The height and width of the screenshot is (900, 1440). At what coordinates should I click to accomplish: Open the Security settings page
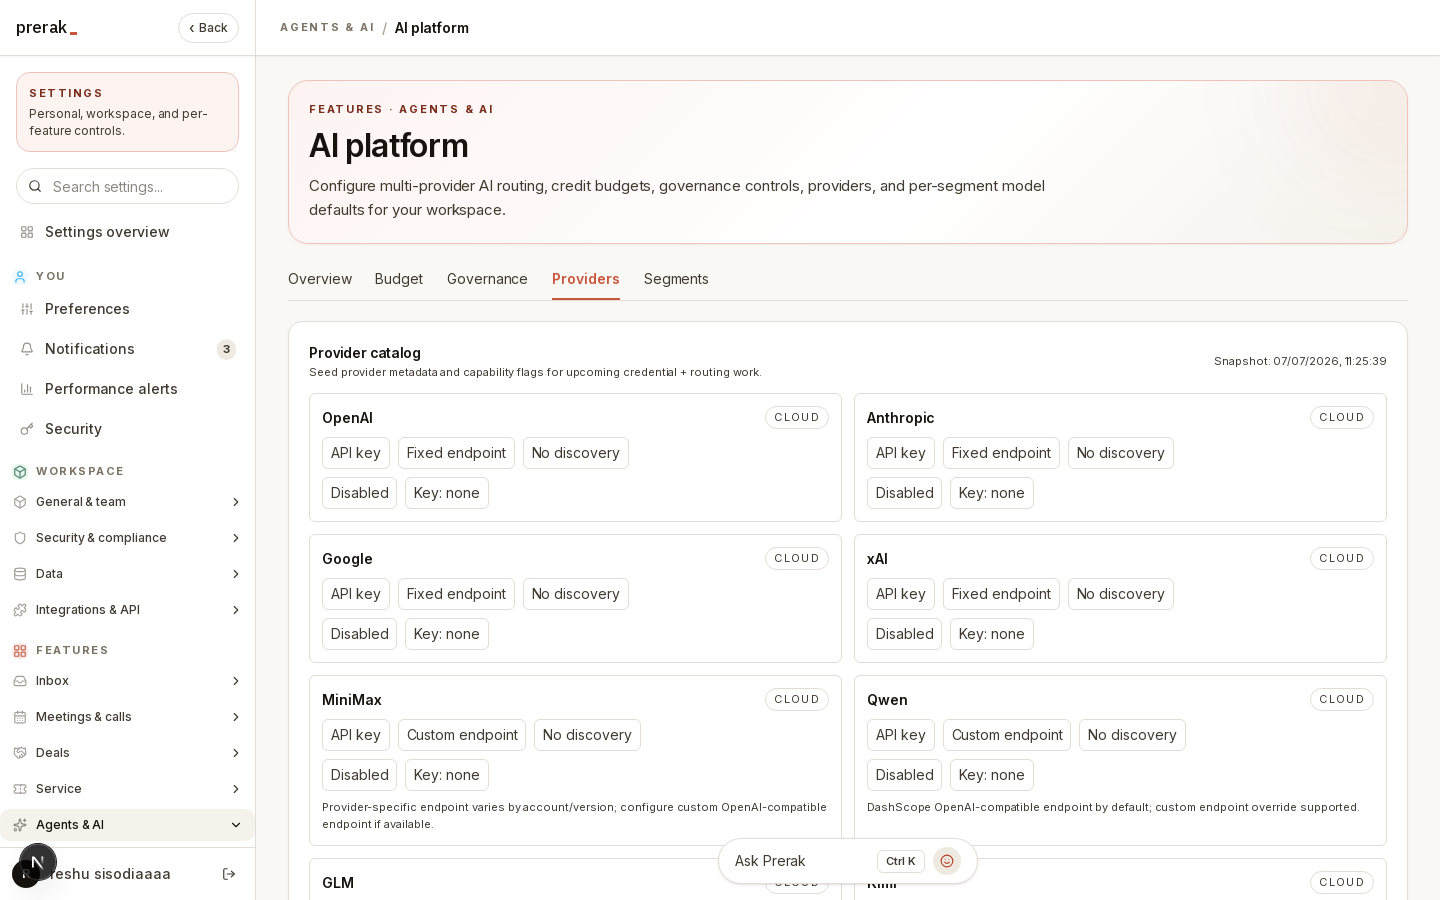(x=127, y=429)
